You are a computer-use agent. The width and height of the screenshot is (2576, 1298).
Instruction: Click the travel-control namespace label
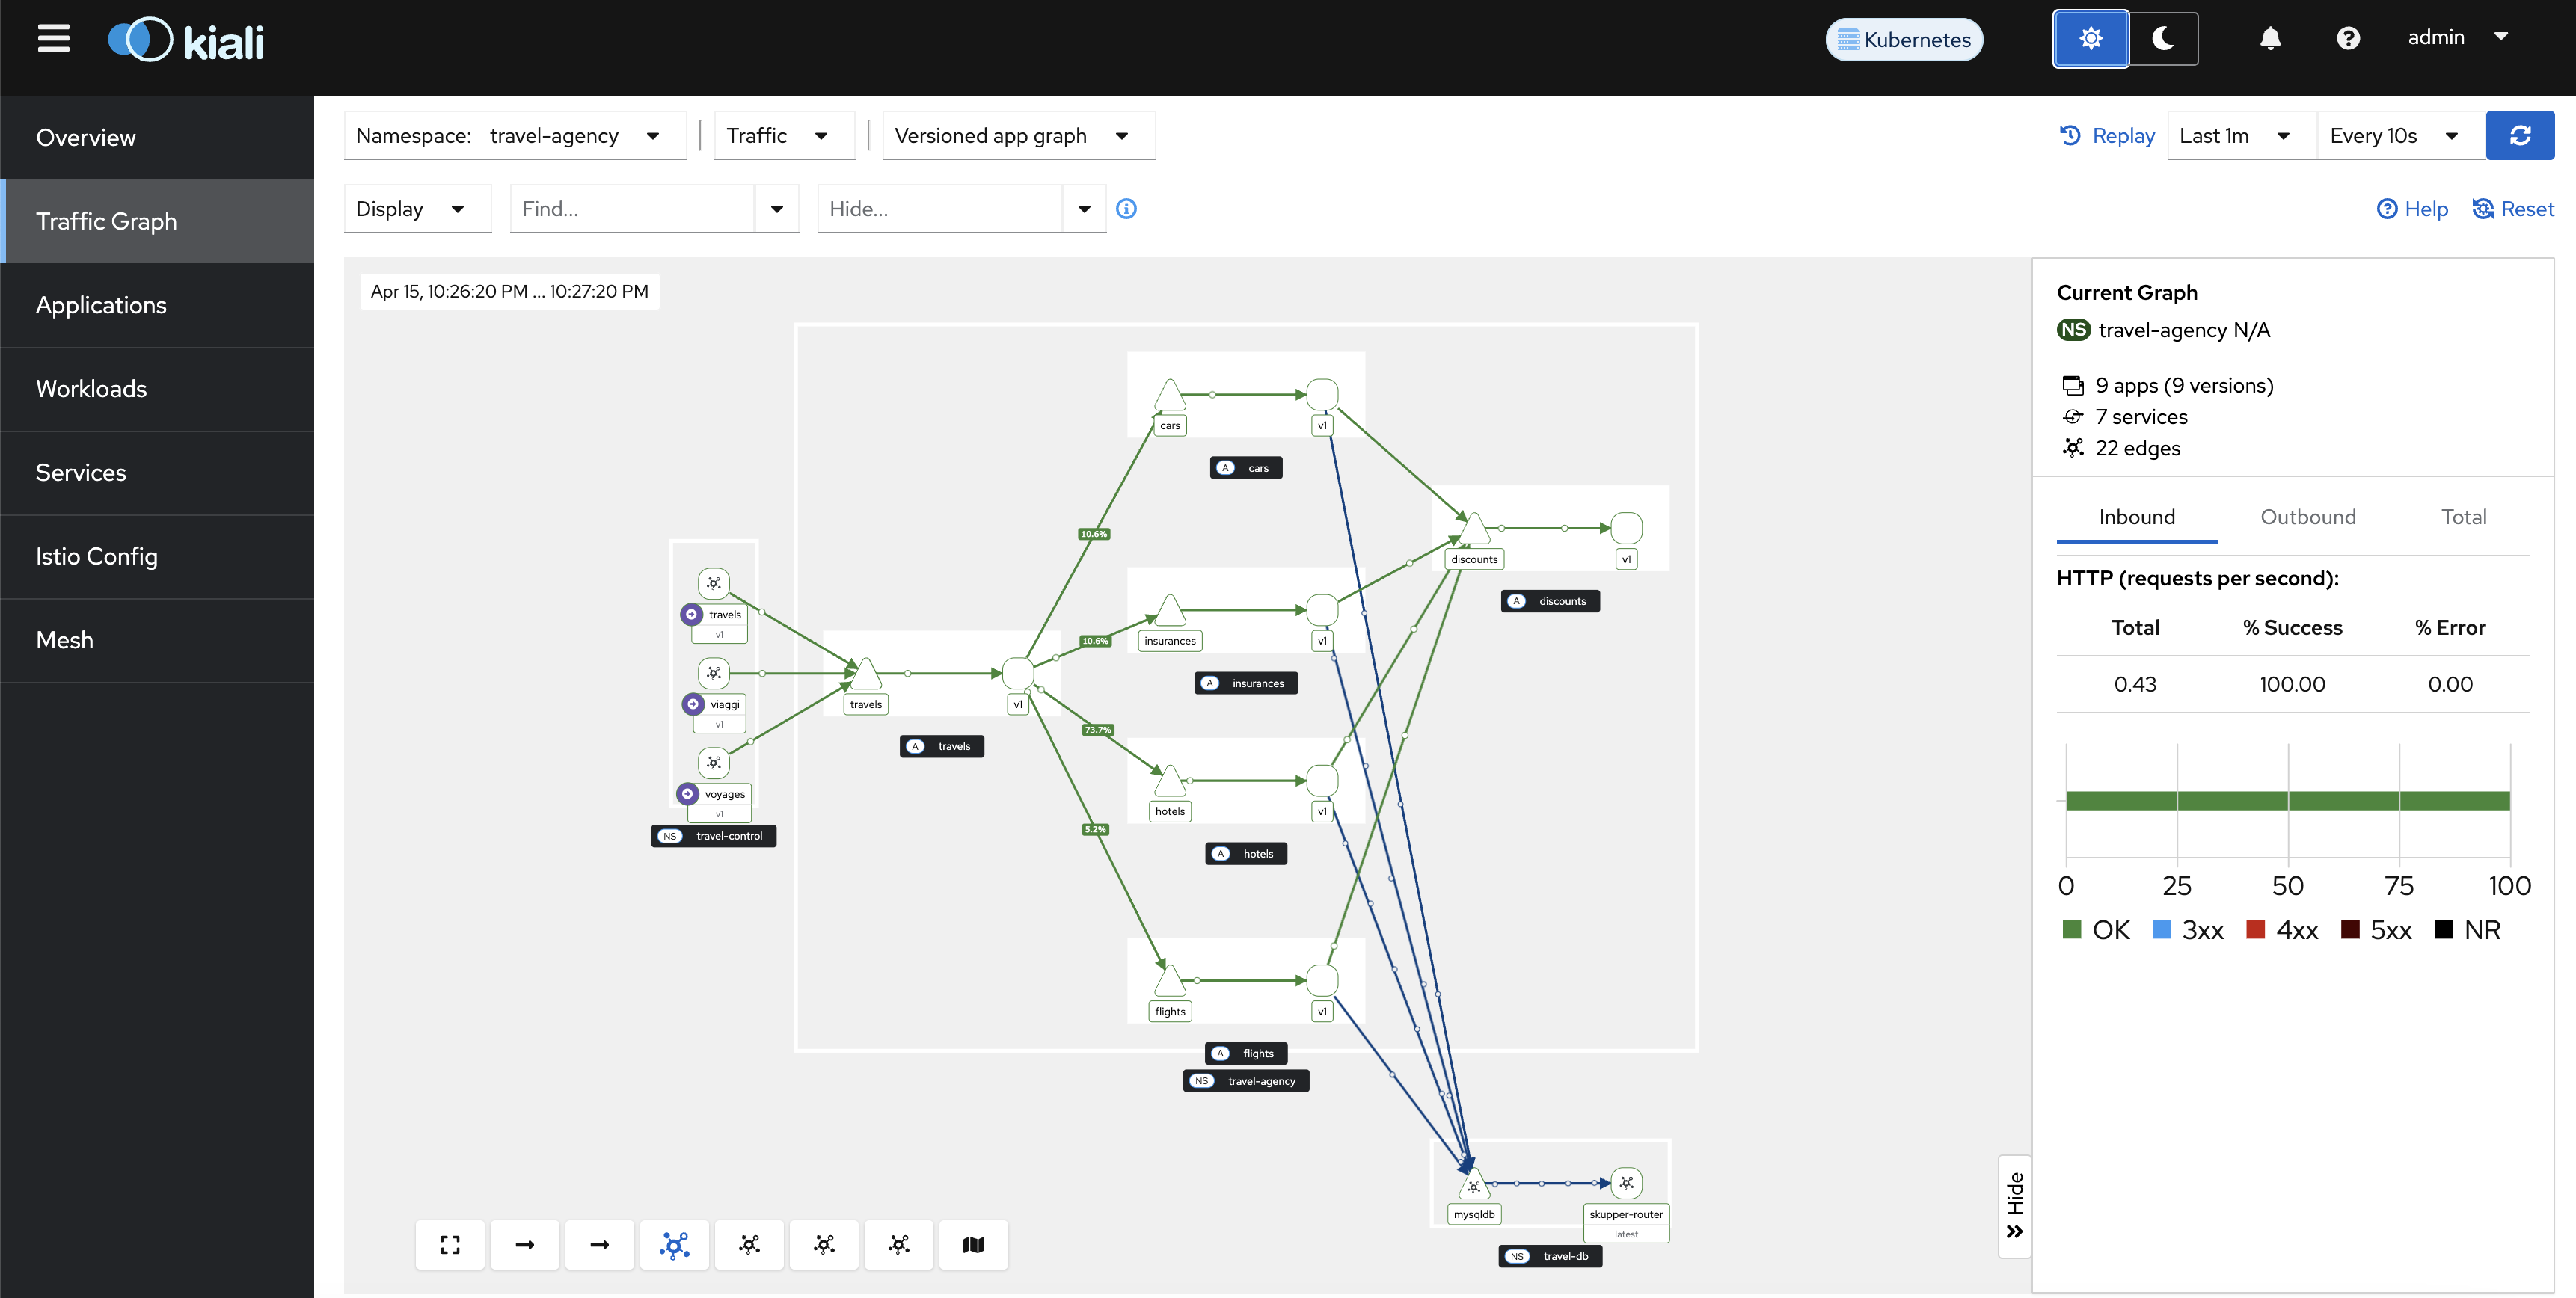(713, 836)
